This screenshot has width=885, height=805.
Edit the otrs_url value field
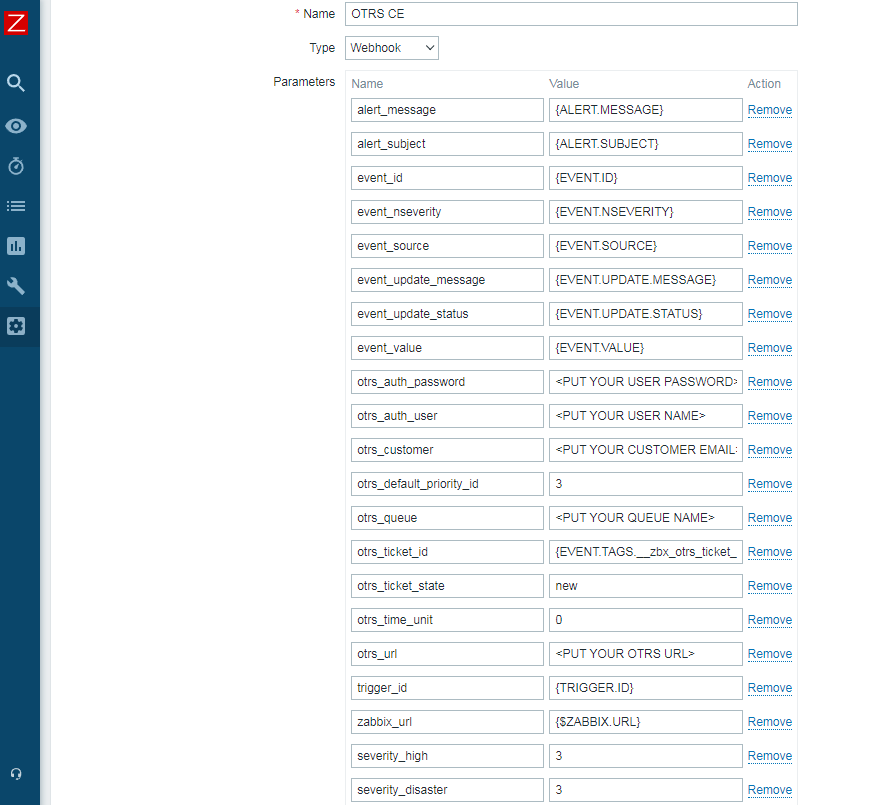tap(645, 654)
